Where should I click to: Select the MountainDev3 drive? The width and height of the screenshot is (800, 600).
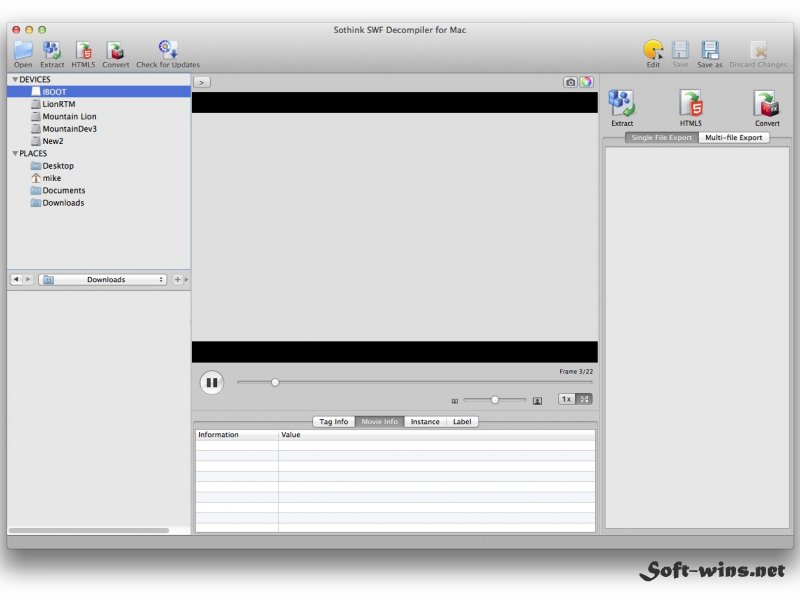(99, 129)
